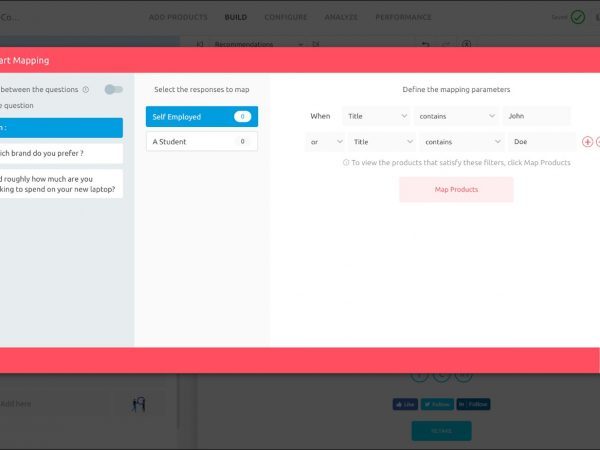Select the brand preference question

coord(60,153)
